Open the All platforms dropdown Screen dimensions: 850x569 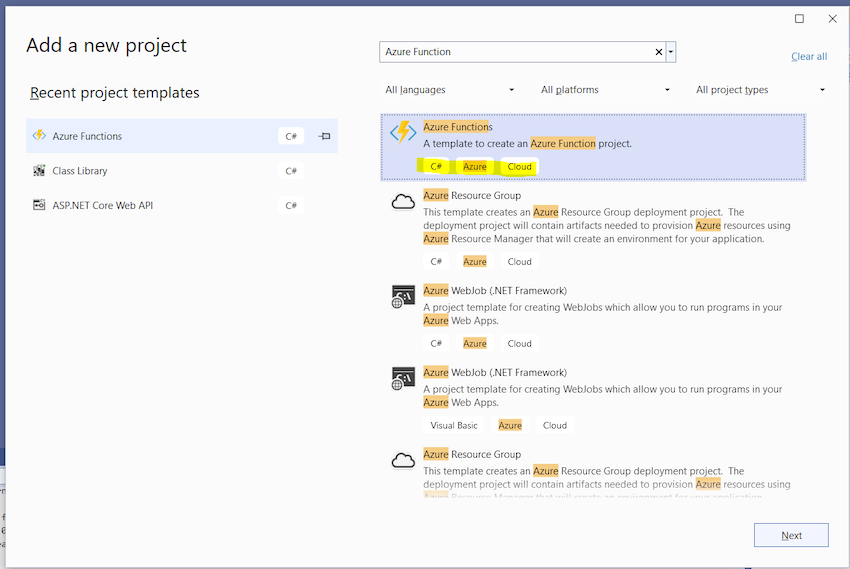point(605,90)
